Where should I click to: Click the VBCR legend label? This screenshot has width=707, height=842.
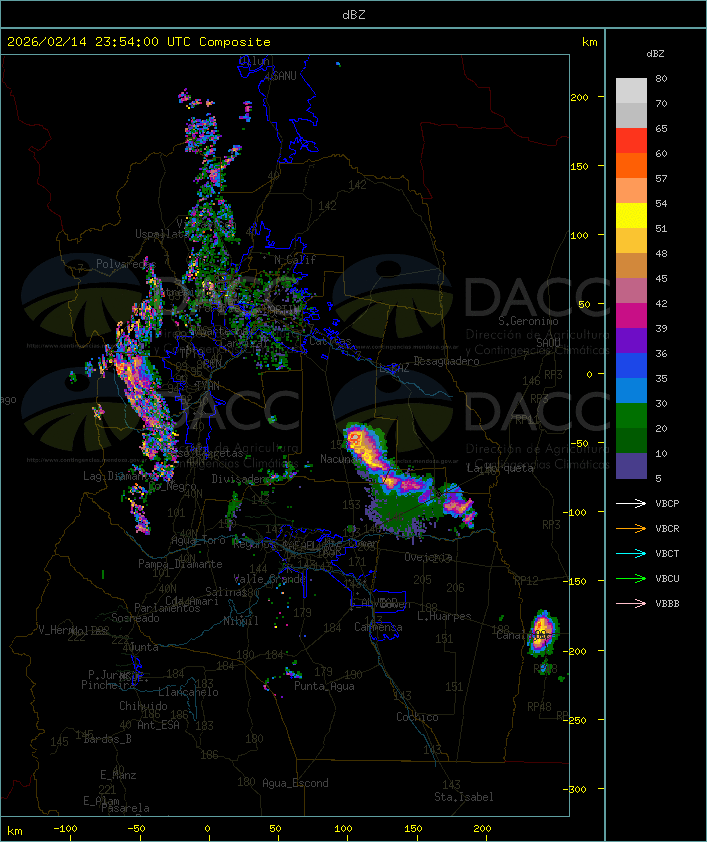coord(667,528)
